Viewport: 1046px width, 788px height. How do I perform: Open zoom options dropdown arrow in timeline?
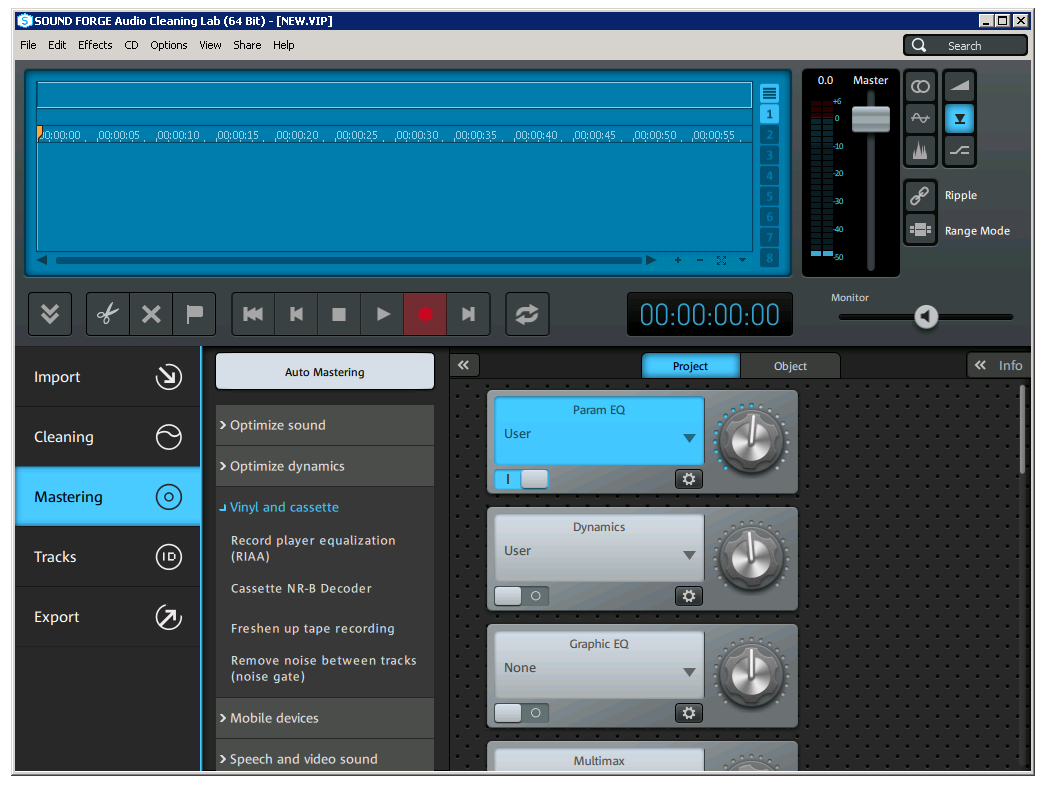pos(742,260)
